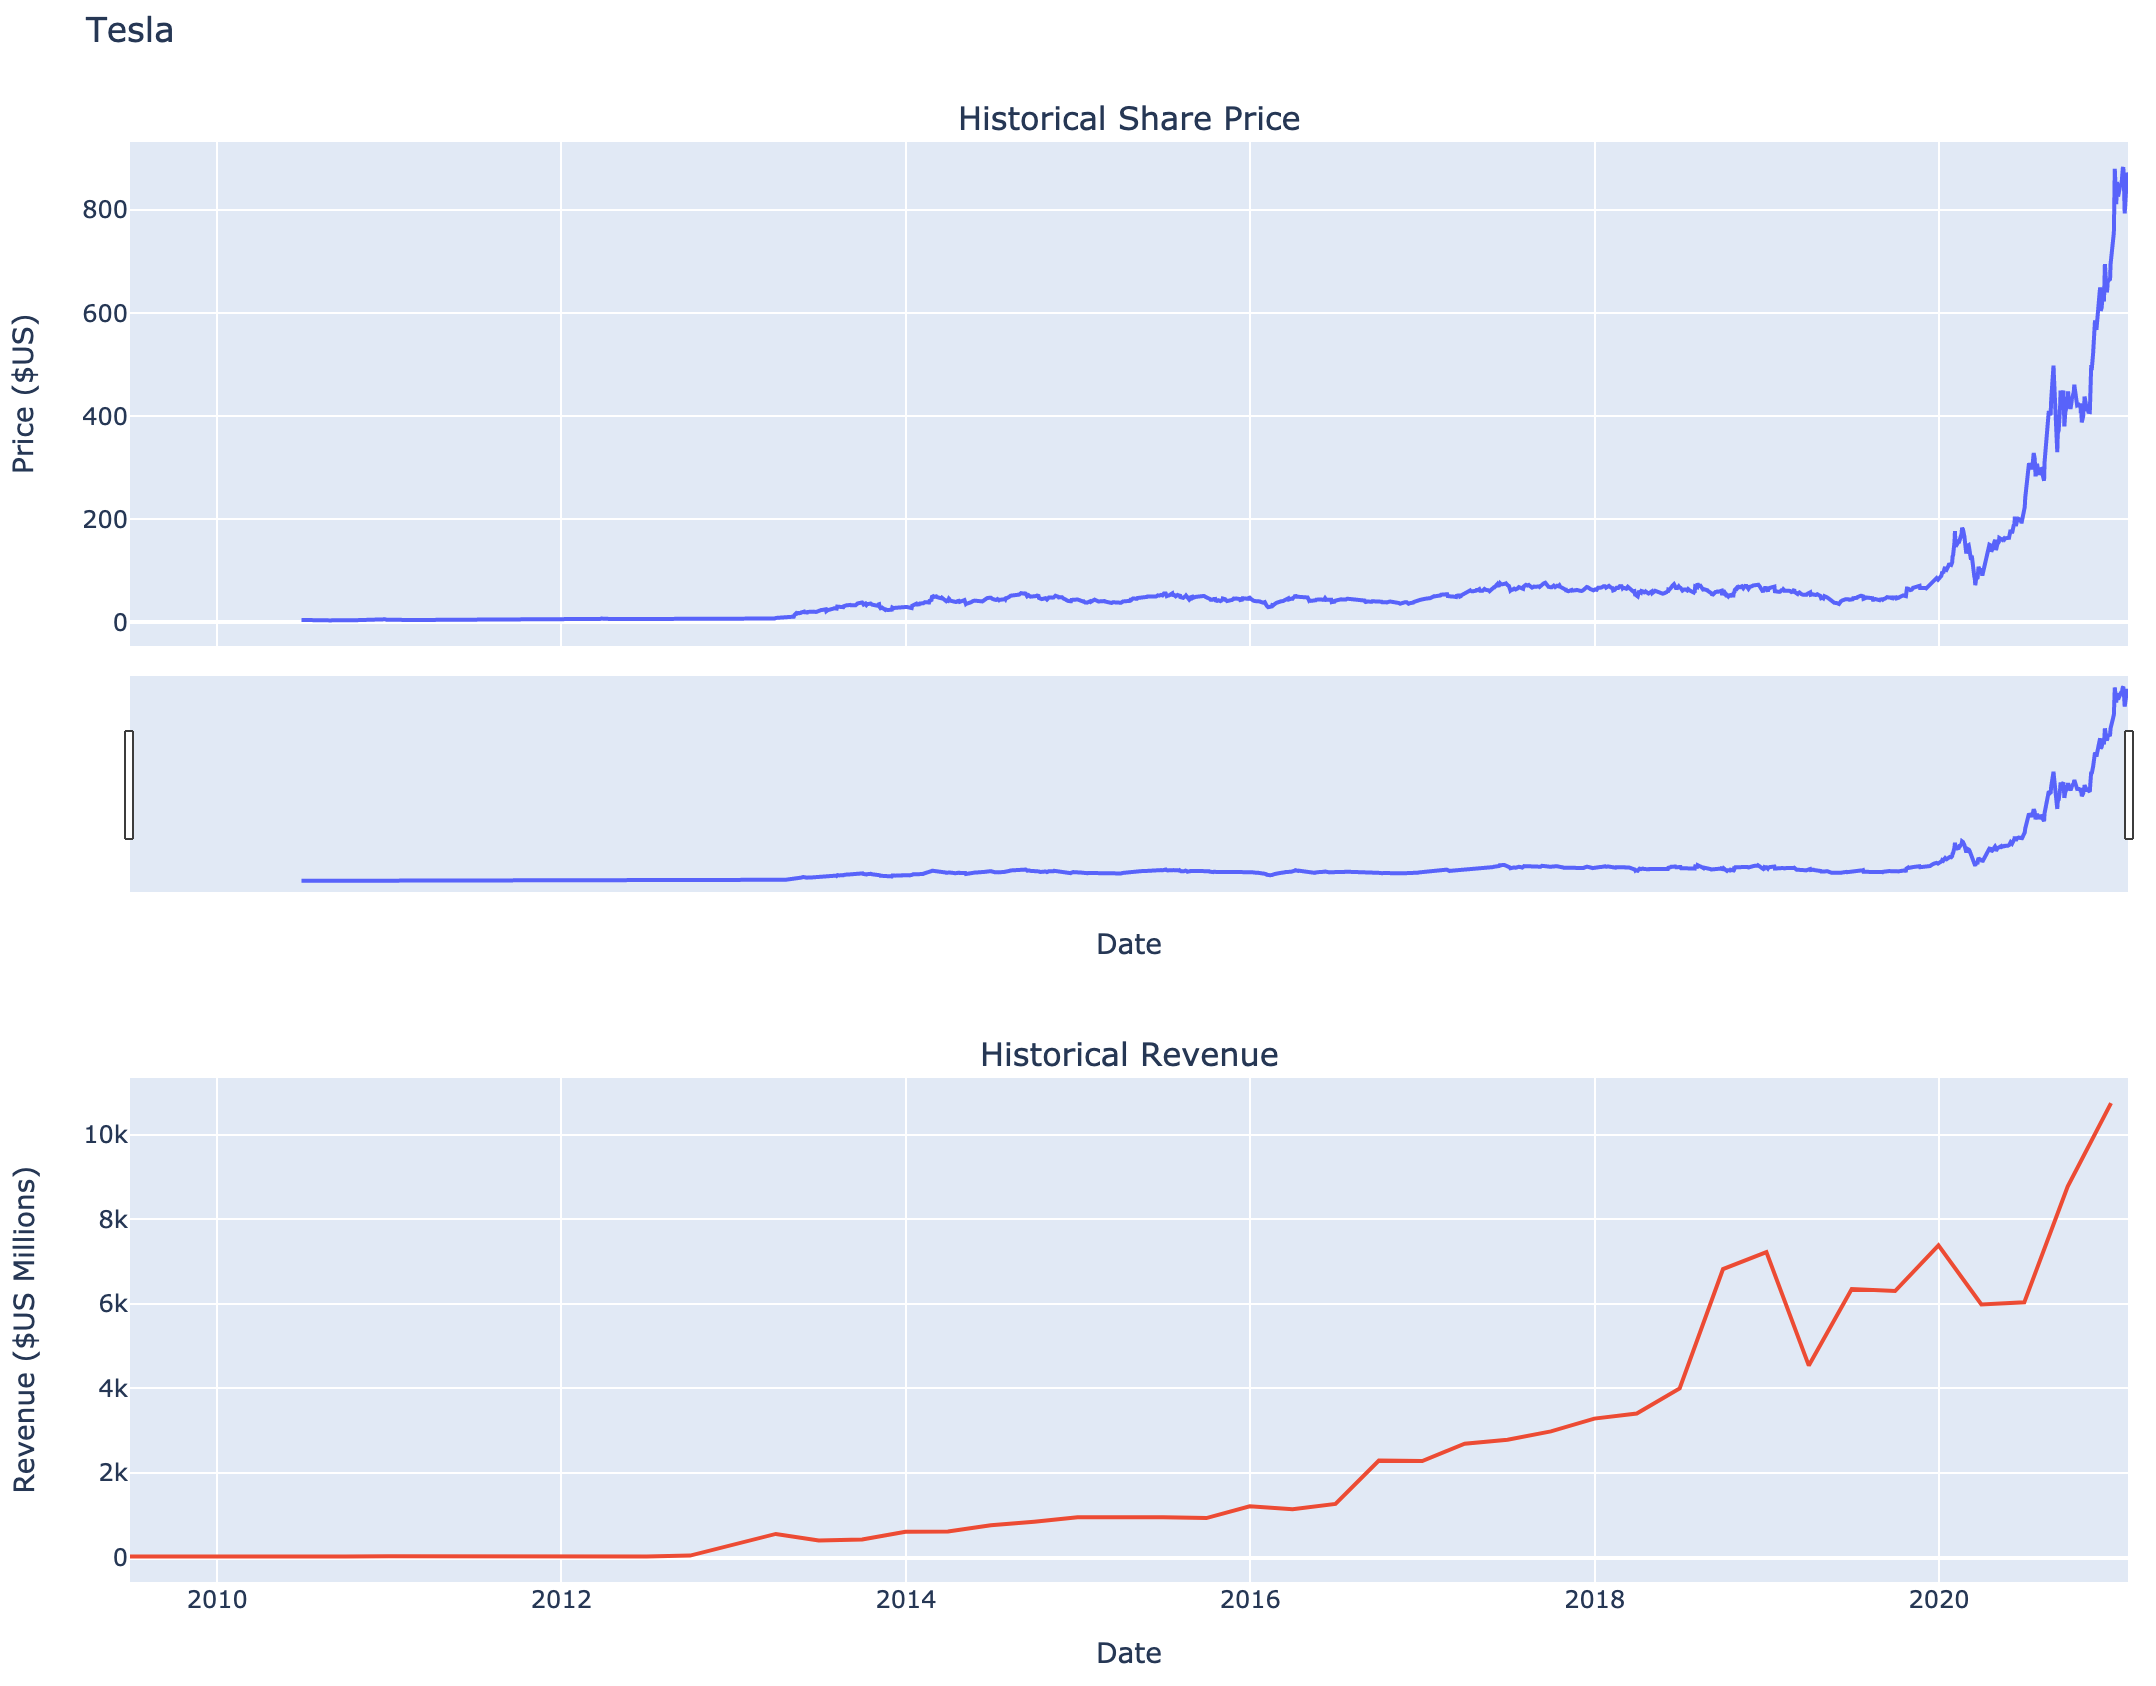This screenshot has width=2156, height=1686.
Task: Click the '2018' date axis tick
Action: (1595, 1599)
